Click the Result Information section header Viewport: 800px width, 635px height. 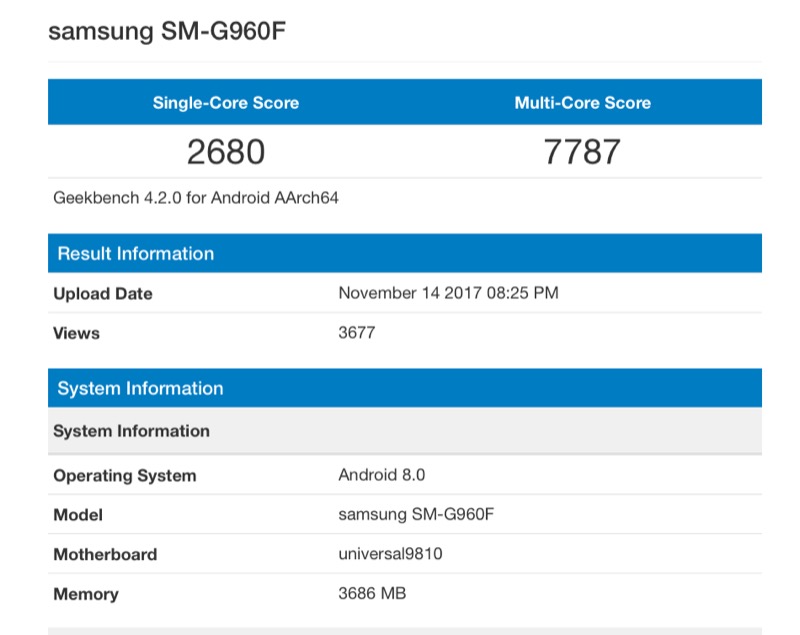click(x=136, y=254)
